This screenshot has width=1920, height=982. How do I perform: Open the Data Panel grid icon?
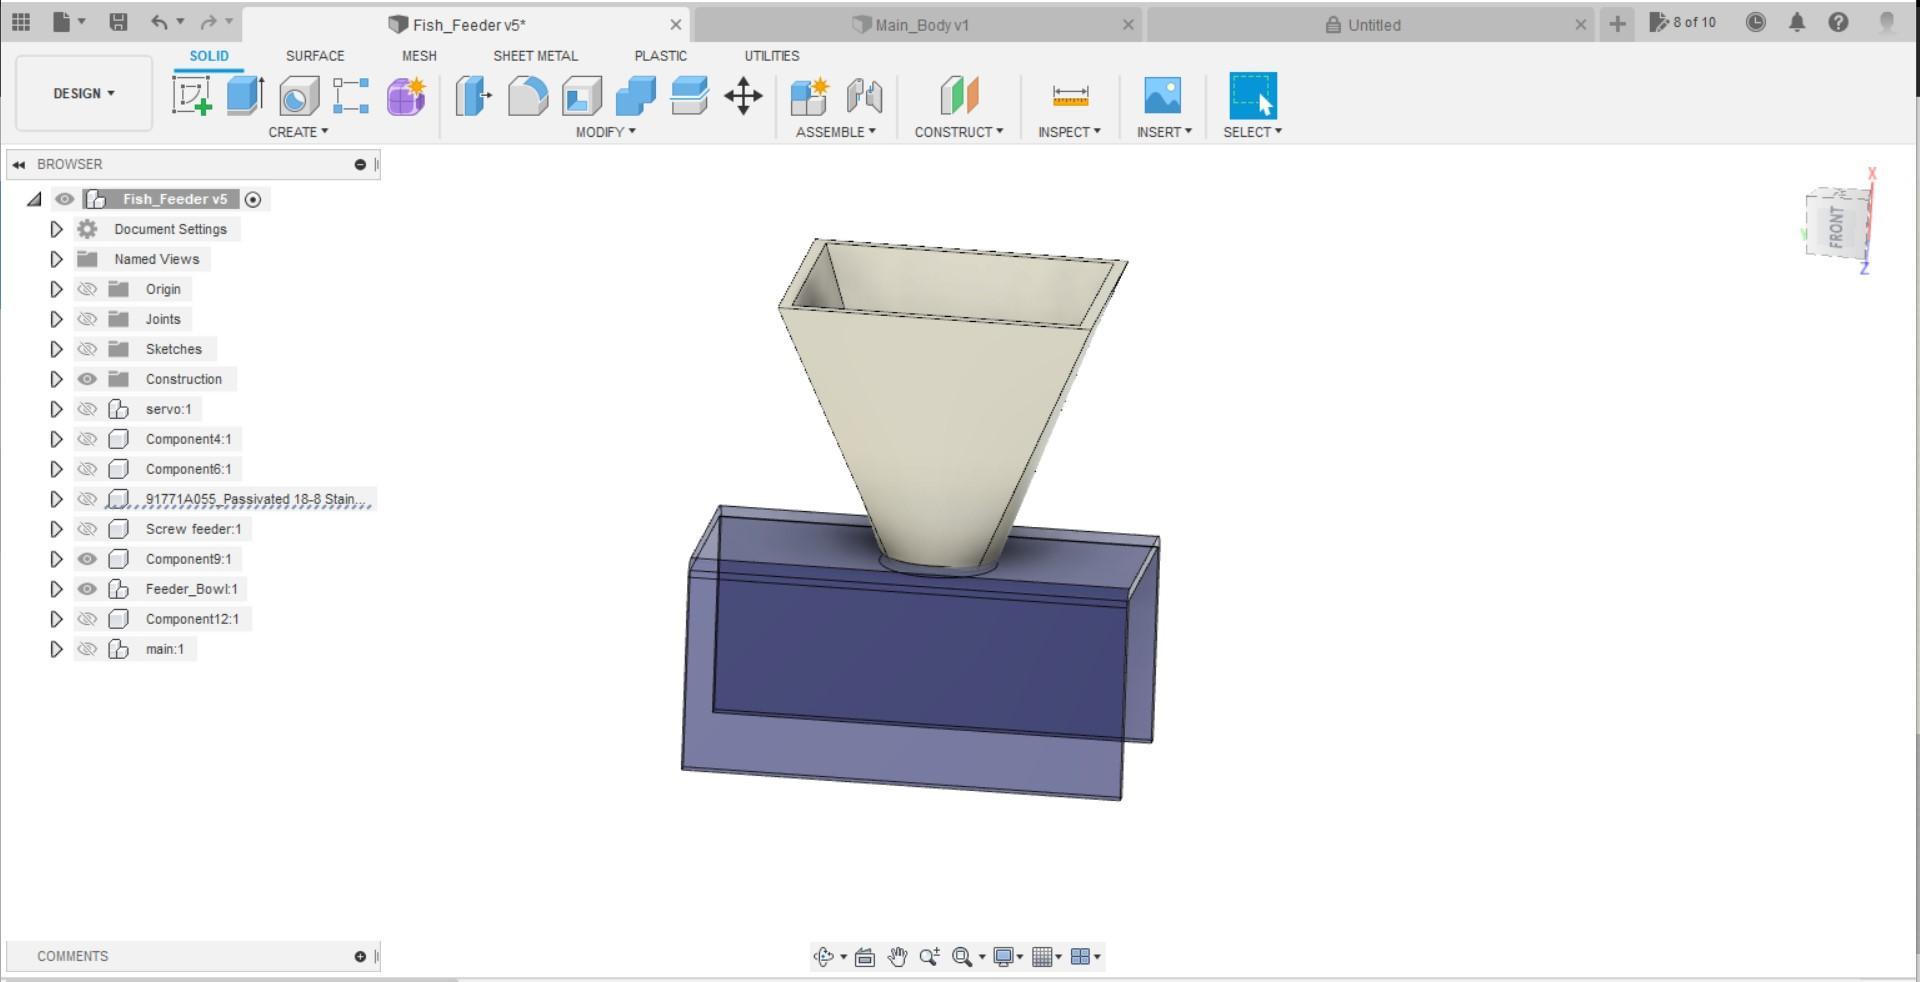pyautogui.click(x=21, y=22)
